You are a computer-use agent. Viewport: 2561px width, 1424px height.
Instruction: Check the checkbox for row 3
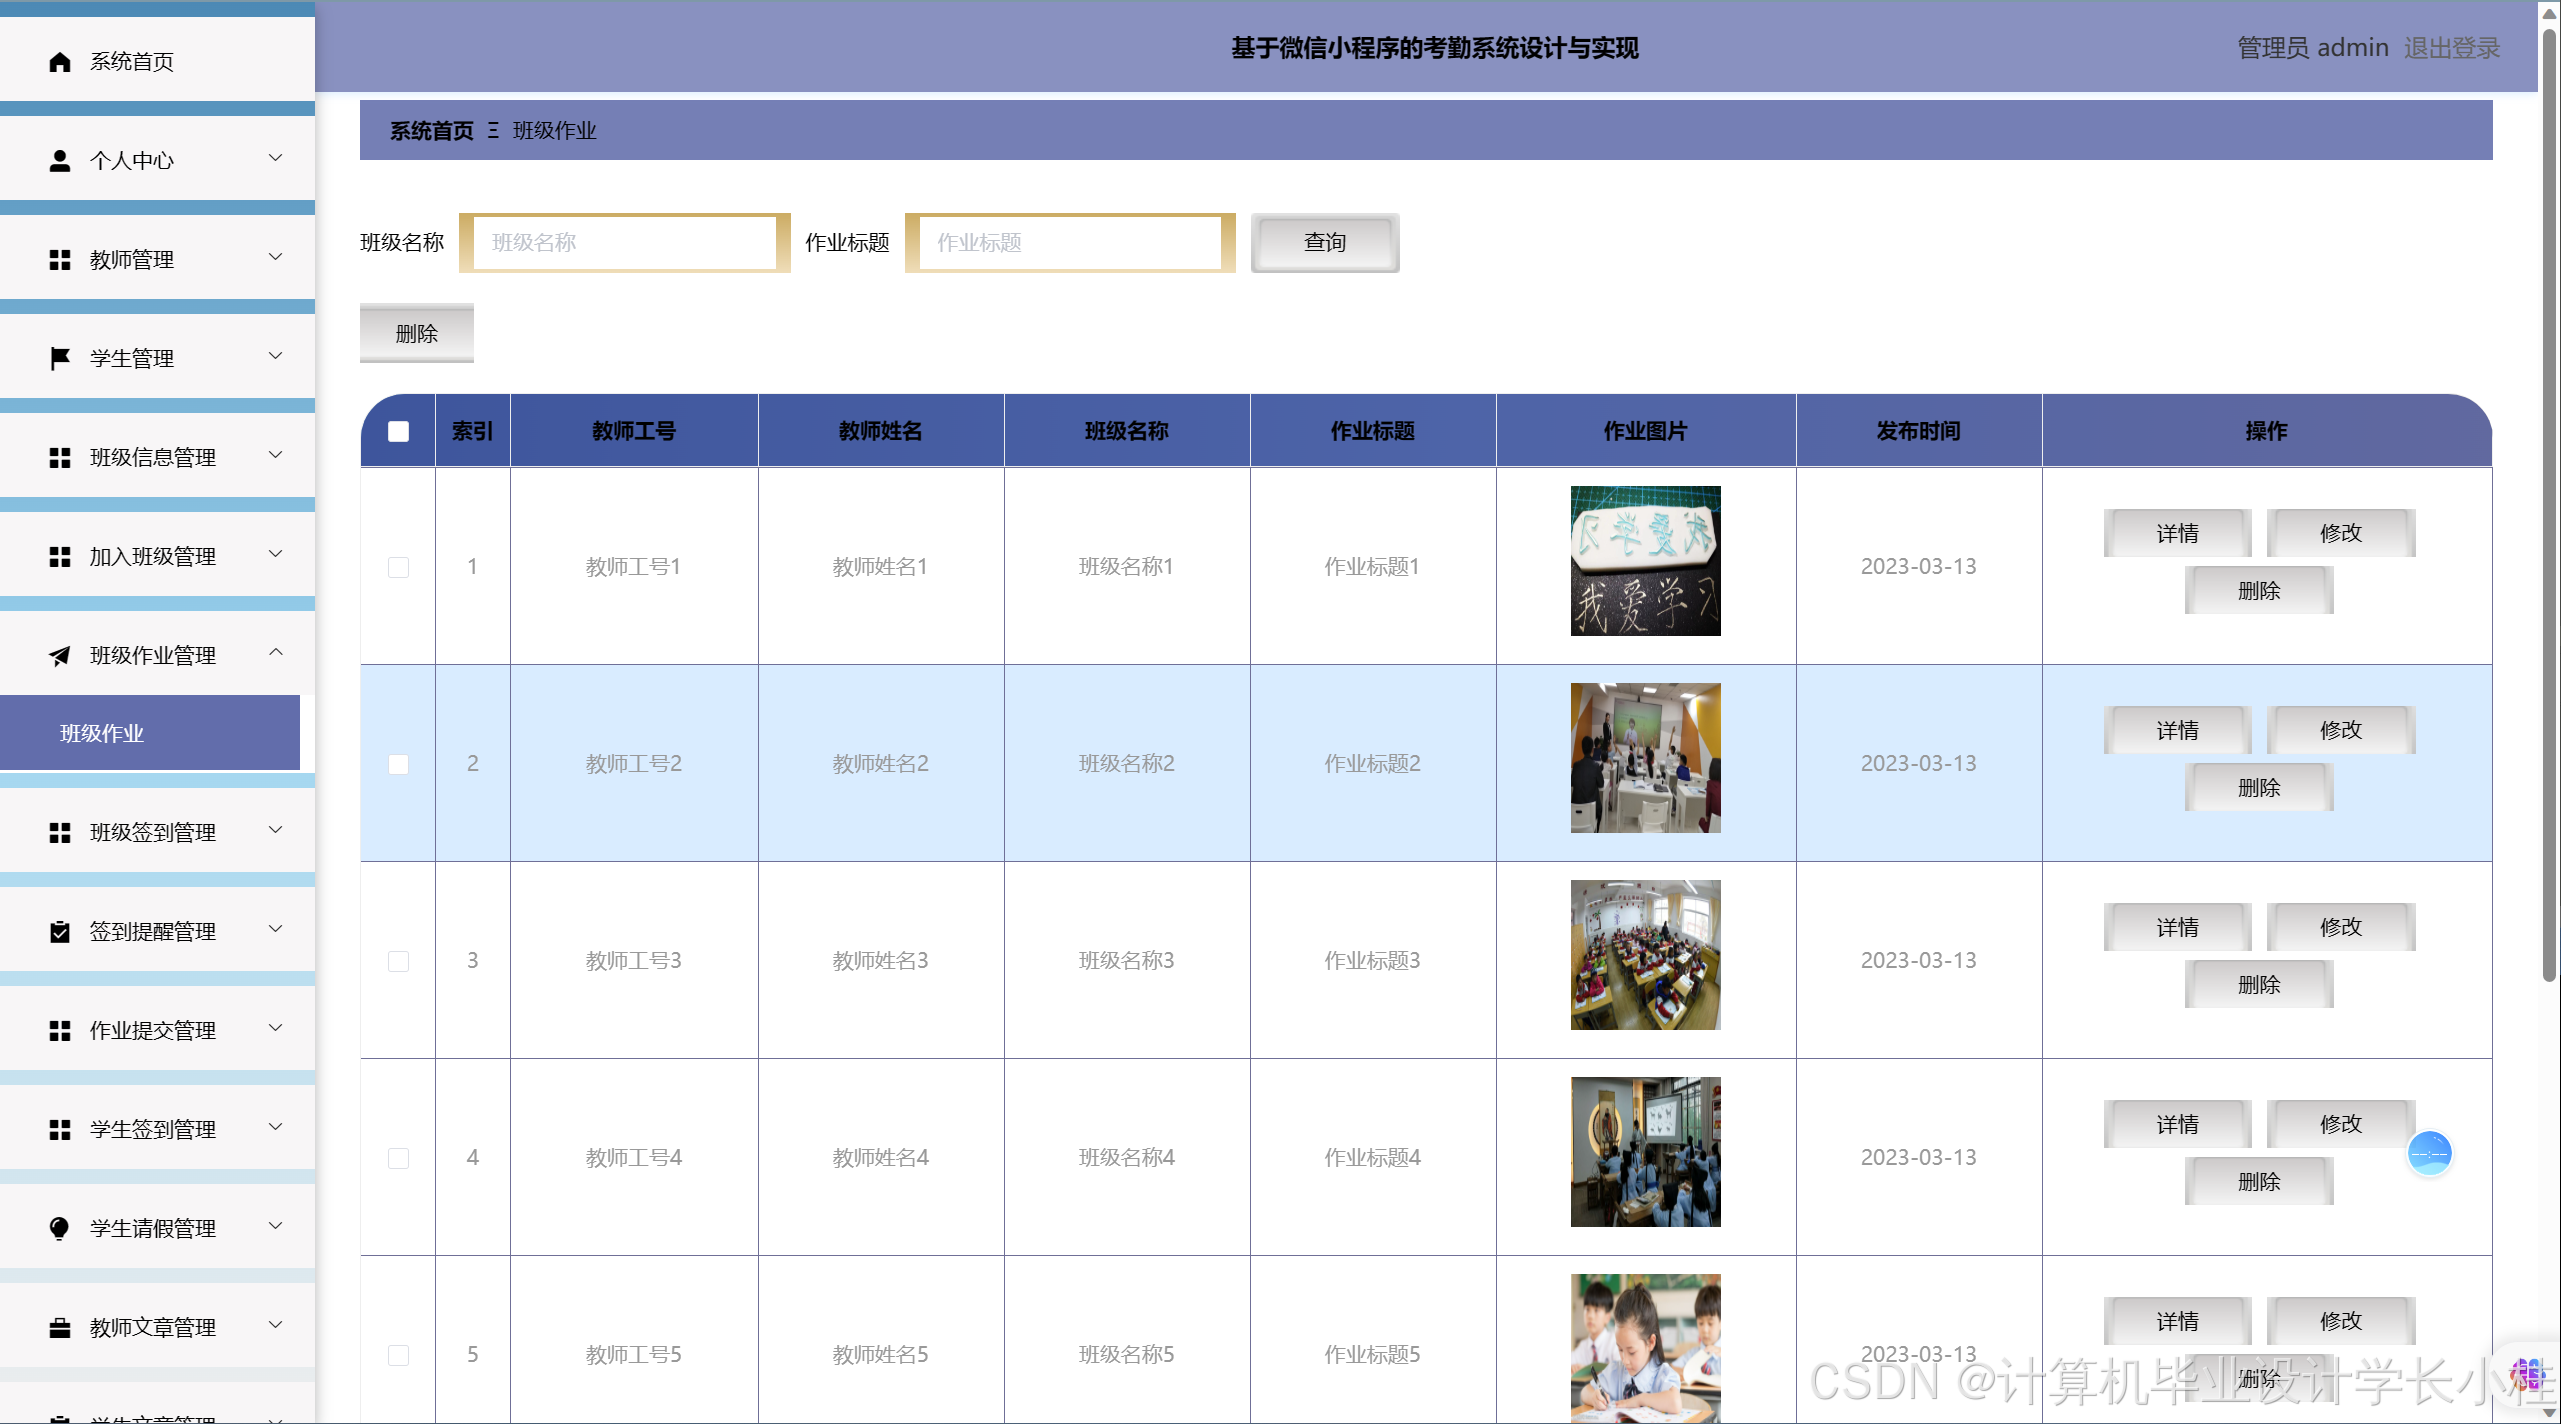click(x=398, y=961)
